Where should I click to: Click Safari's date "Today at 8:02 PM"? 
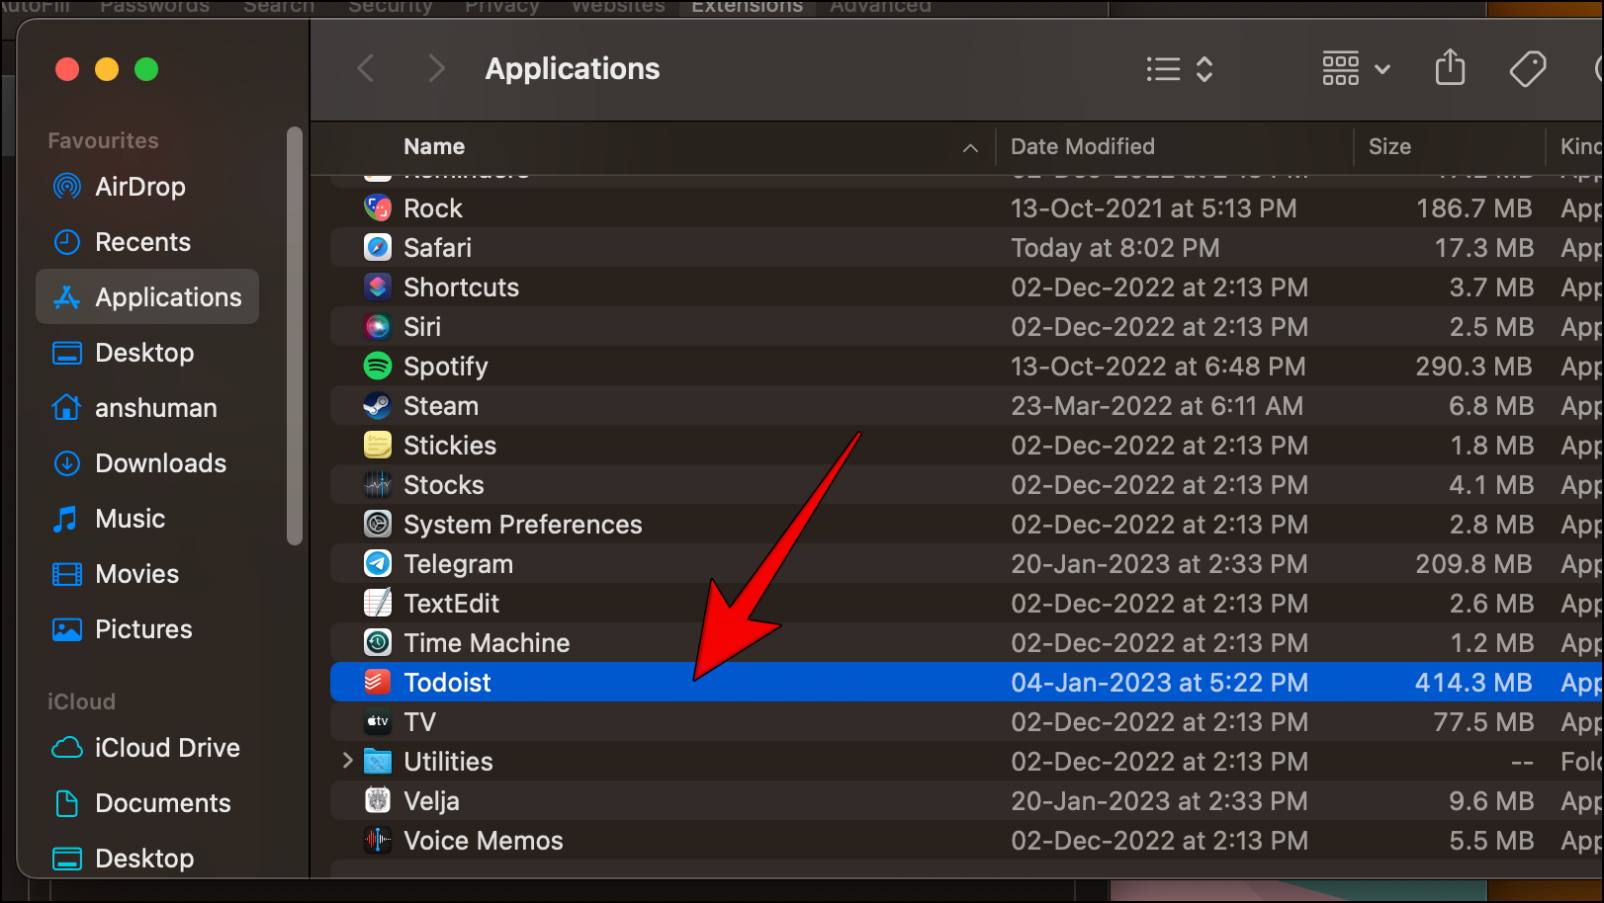1115,248
